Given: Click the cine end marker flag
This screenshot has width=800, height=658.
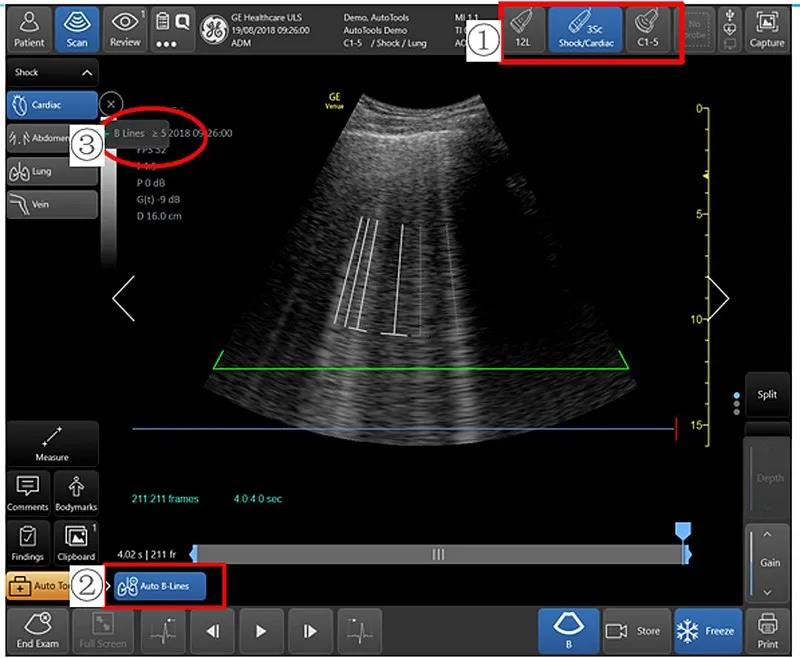Looking at the screenshot, I should [x=683, y=530].
